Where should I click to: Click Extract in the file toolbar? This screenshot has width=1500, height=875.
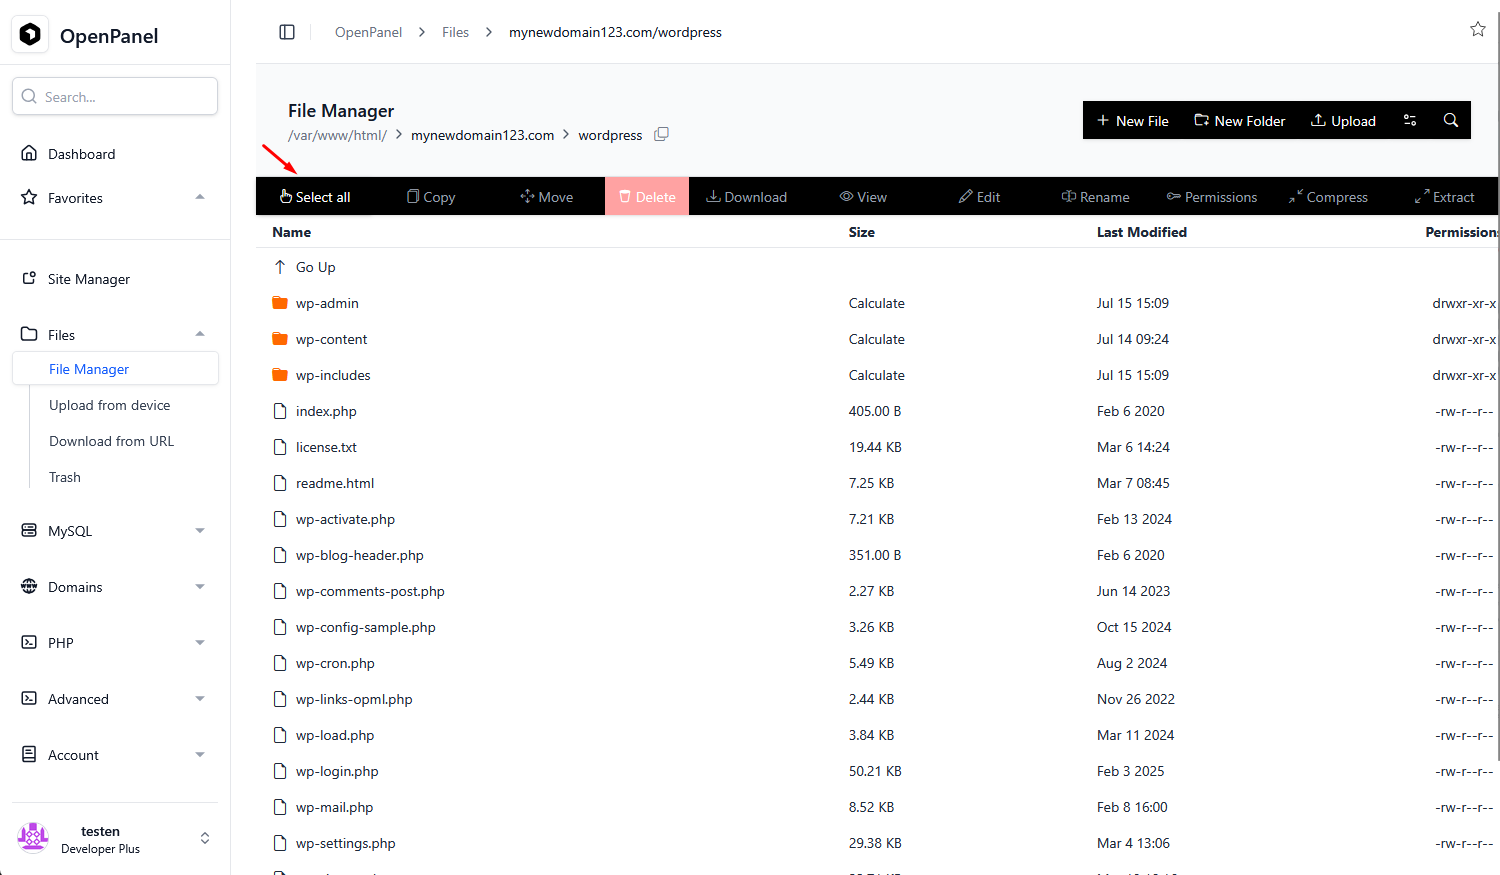pos(1444,197)
